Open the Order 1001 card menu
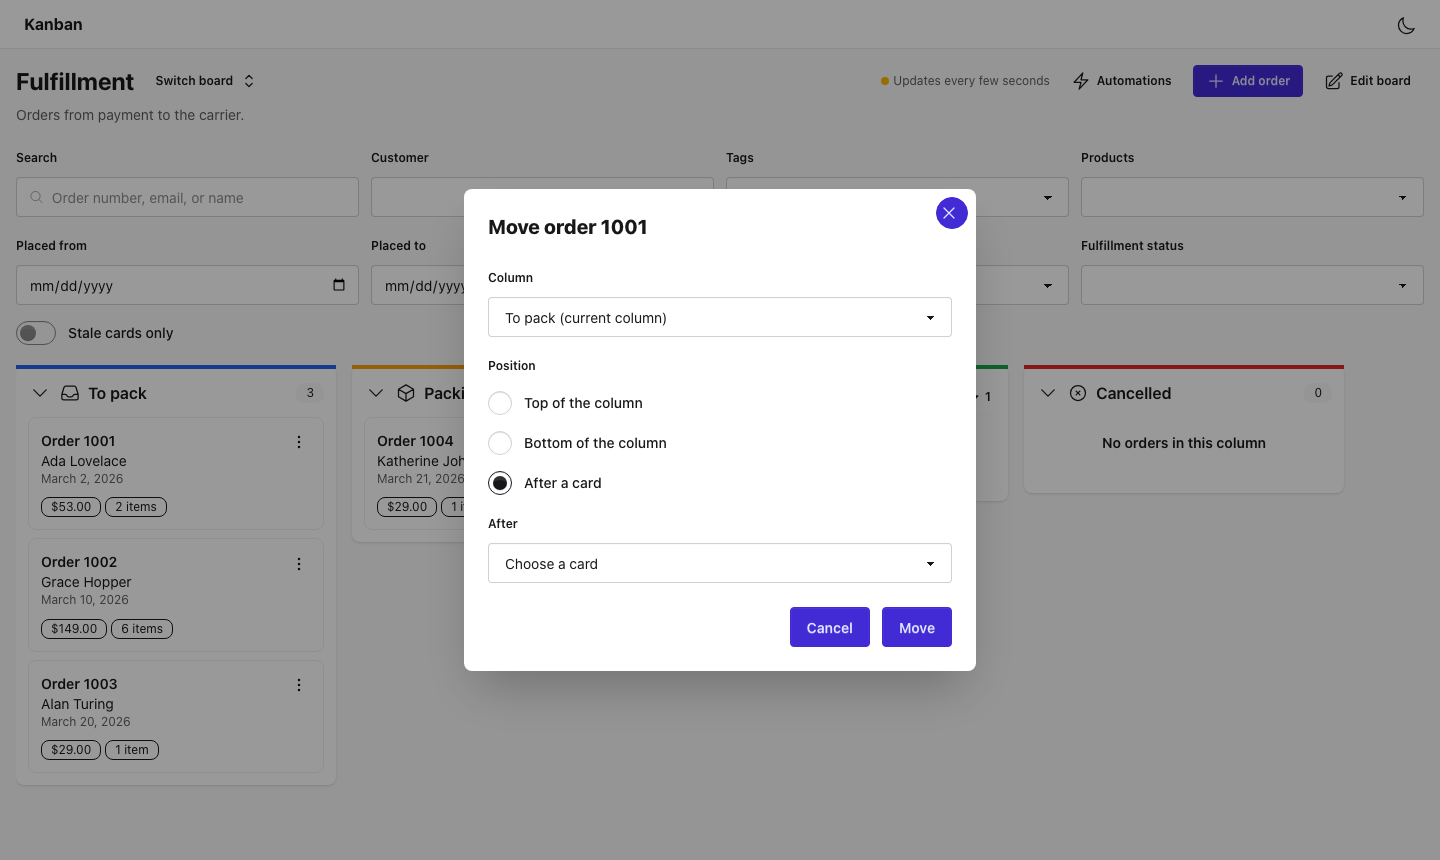 coord(299,442)
